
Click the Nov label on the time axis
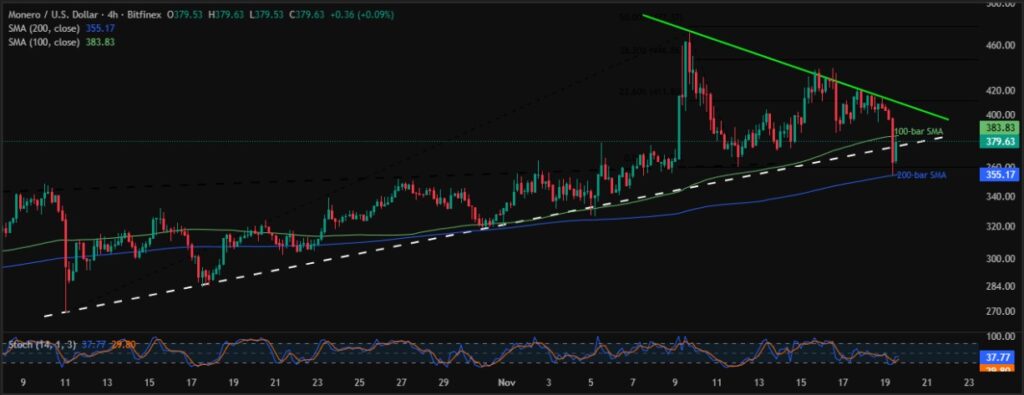[x=507, y=384]
